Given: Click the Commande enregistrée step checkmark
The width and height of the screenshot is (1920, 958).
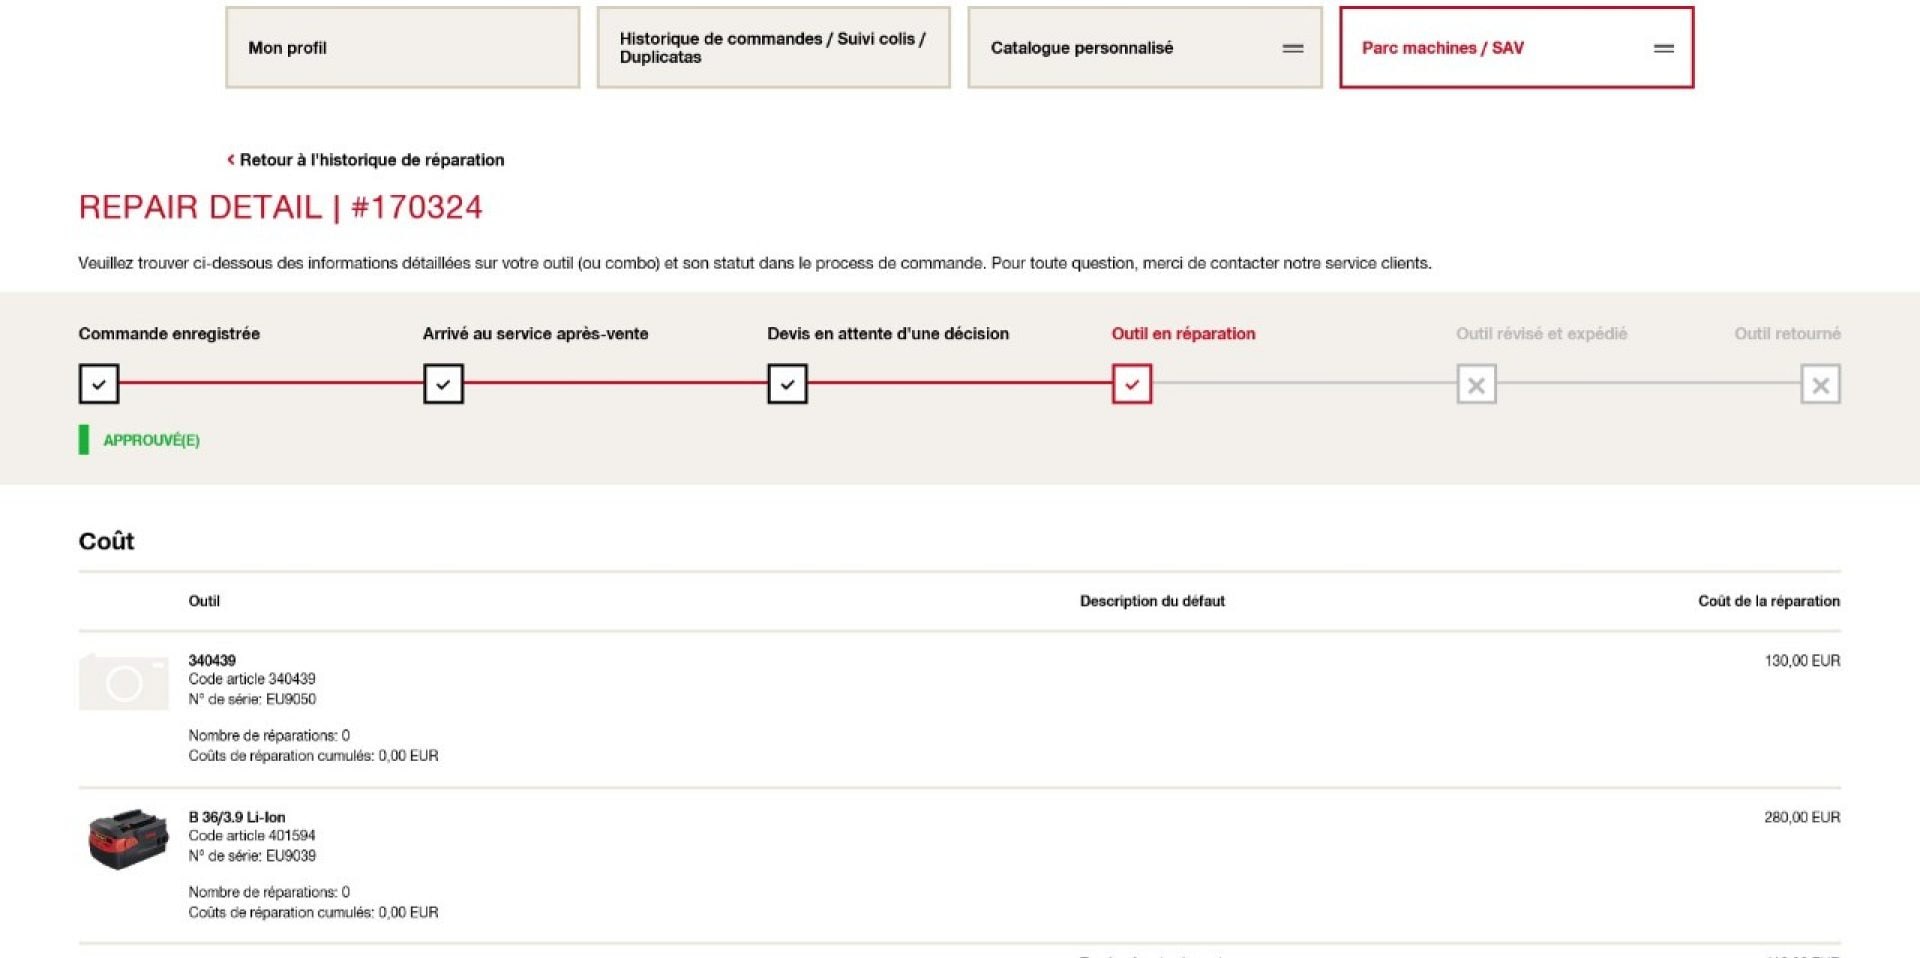Looking at the screenshot, I should coord(99,384).
